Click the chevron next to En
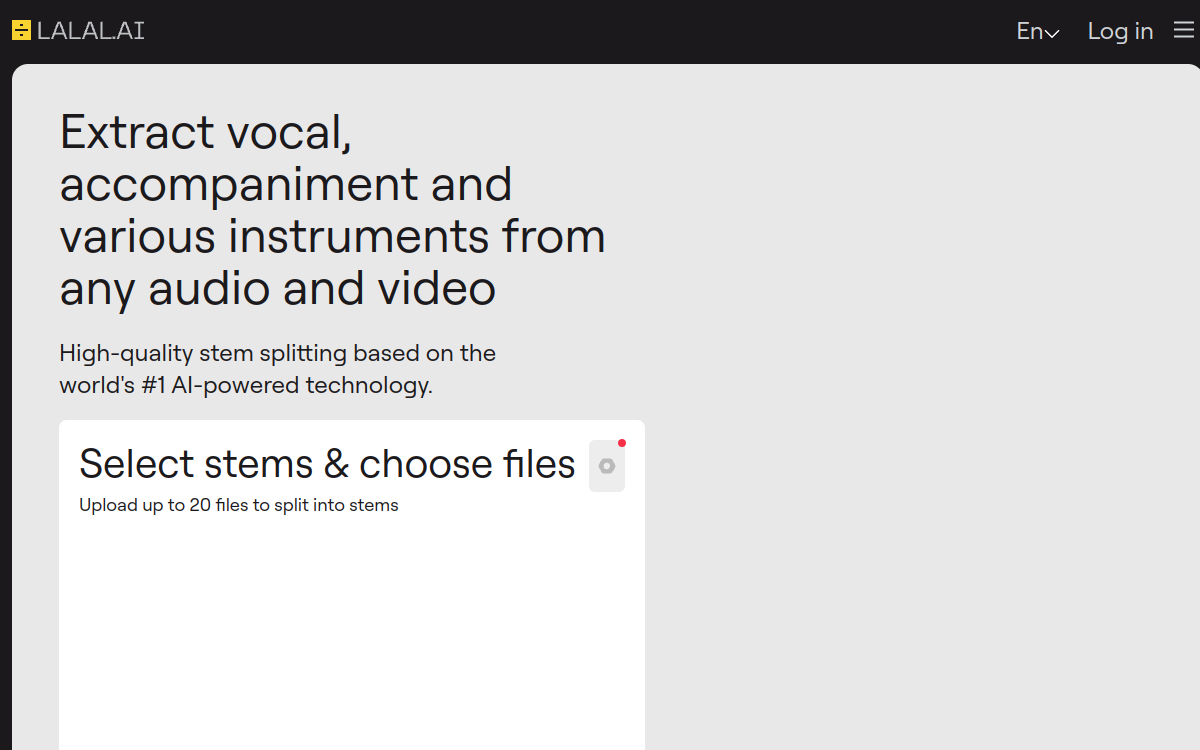1200x750 pixels. point(1052,33)
